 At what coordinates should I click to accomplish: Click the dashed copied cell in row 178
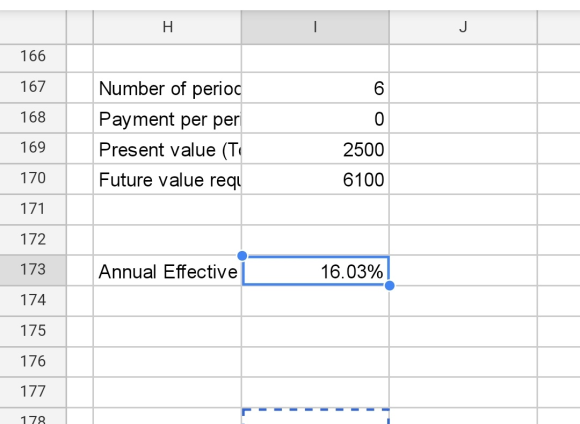click(316, 416)
